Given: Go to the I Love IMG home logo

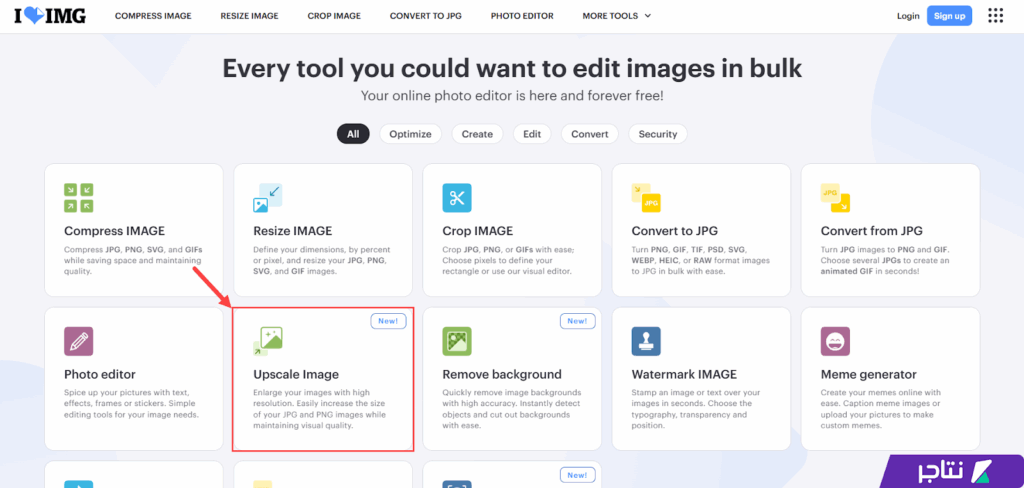Looking at the screenshot, I should click(x=48, y=16).
